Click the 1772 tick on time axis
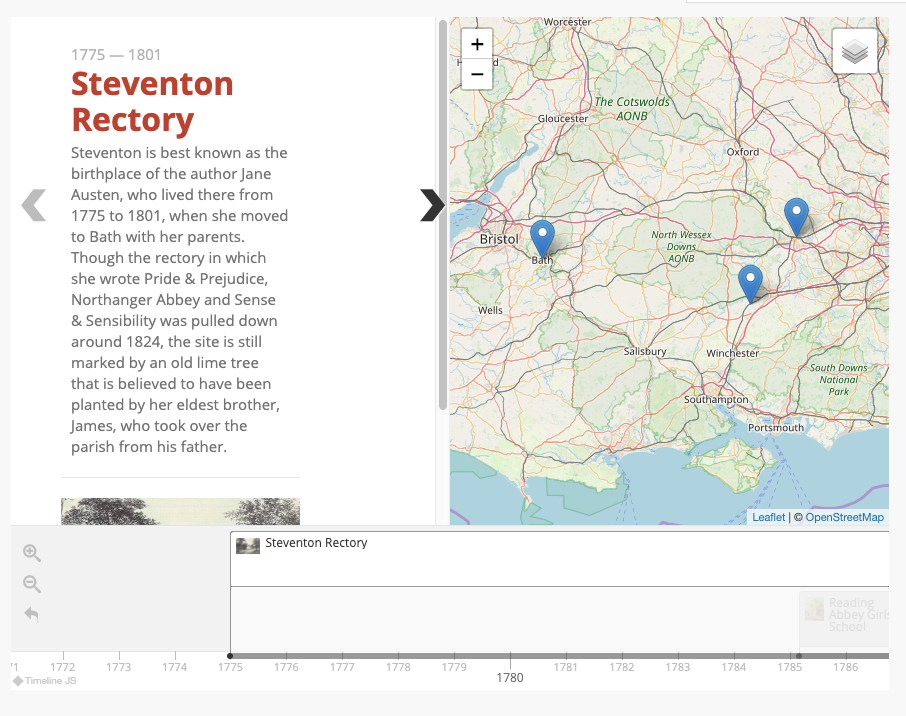This screenshot has width=906, height=716. click(x=62, y=667)
